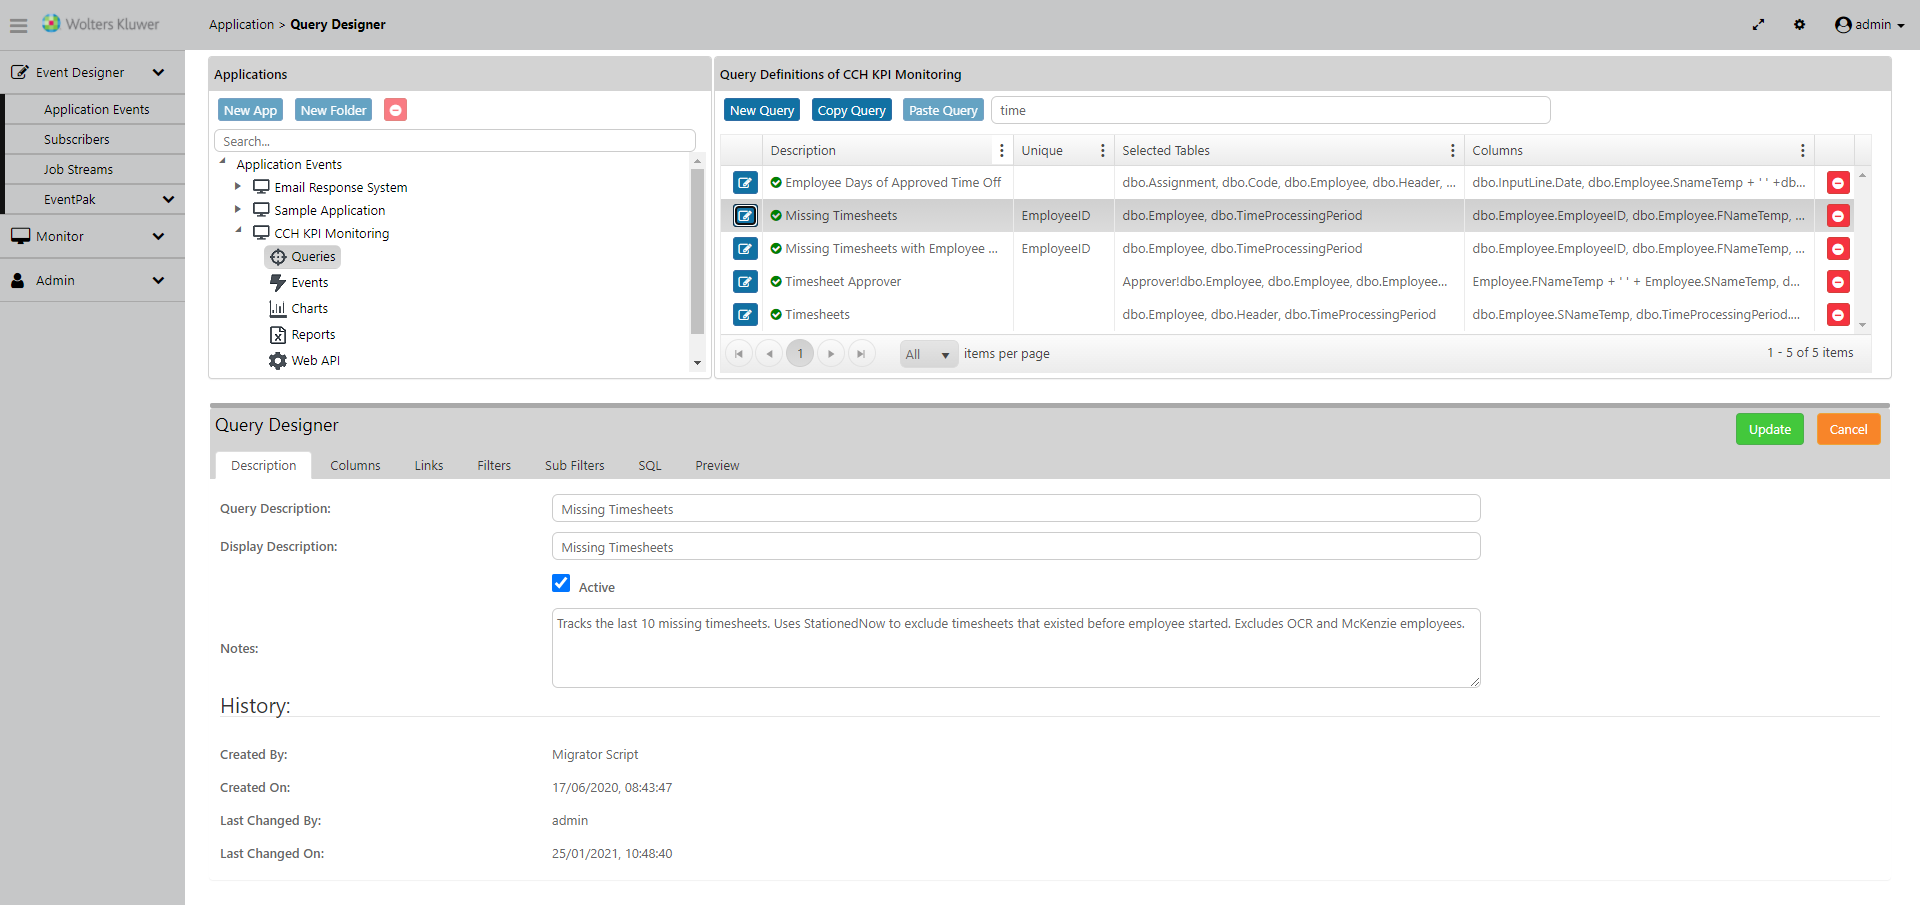The height and width of the screenshot is (905, 1920).
Task: Edit the Missing Timesheets with Employee query
Action: (745, 249)
